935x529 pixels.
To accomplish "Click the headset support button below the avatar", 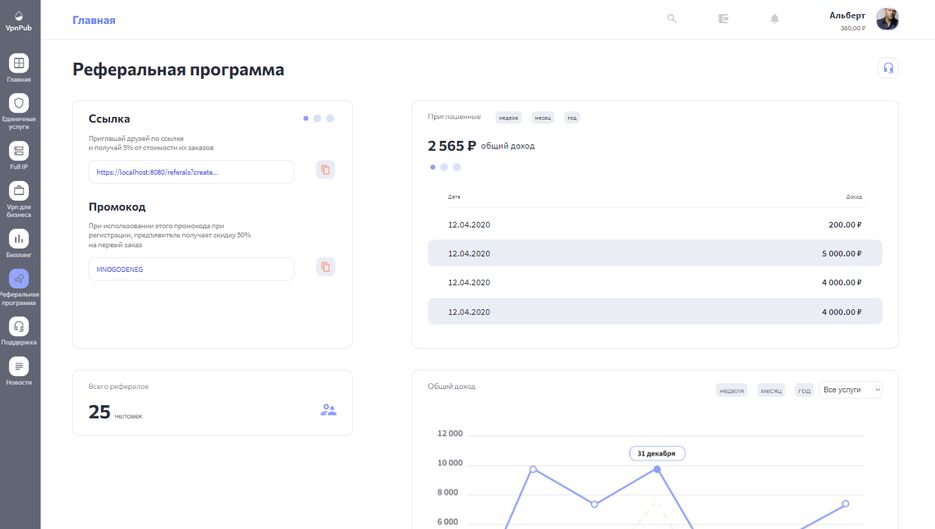I will (x=887, y=68).
